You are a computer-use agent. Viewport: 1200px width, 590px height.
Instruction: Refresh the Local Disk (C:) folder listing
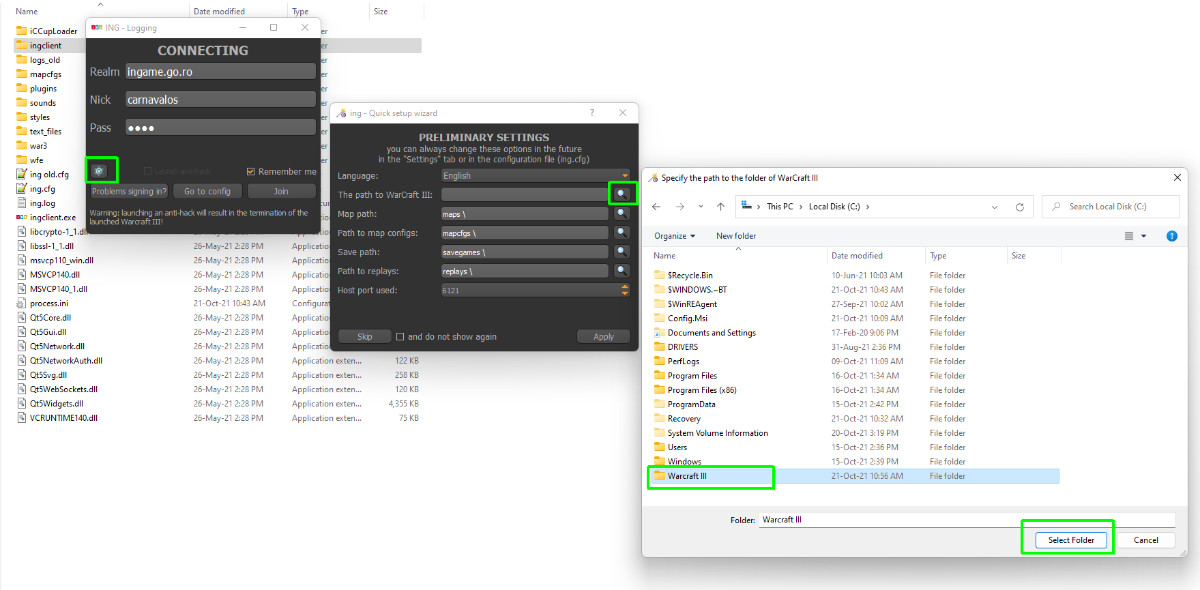[x=1019, y=207]
